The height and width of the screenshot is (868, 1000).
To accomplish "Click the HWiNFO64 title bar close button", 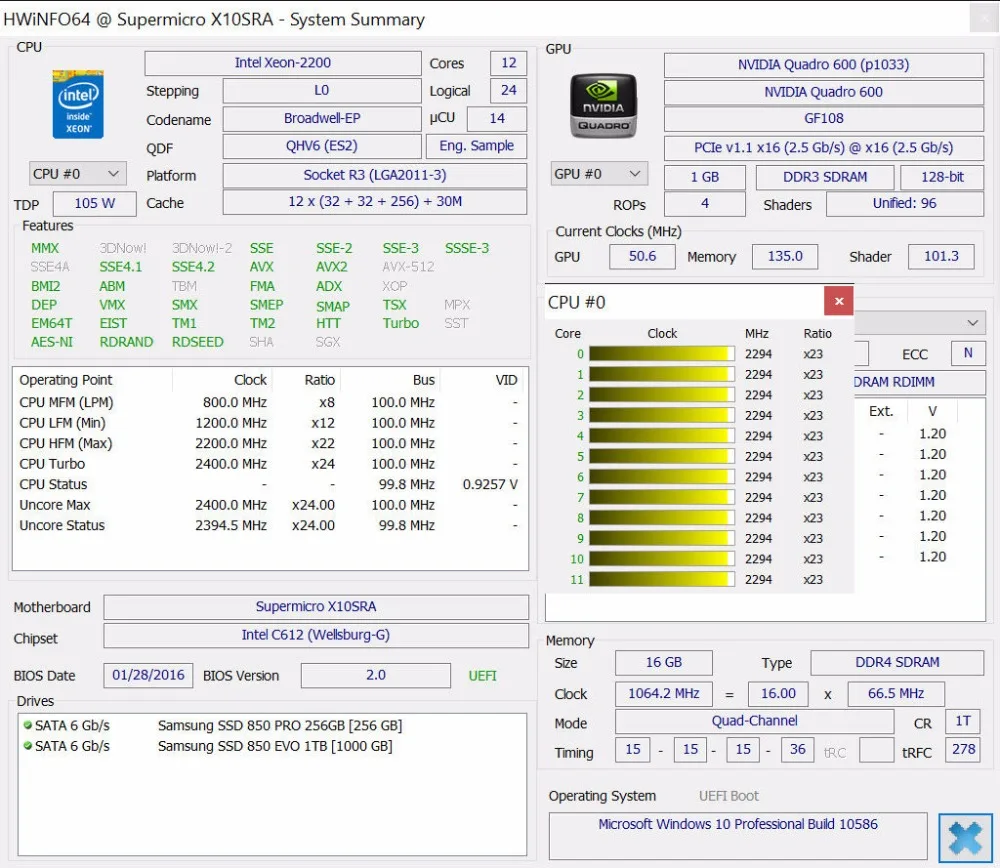I will (983, 18).
